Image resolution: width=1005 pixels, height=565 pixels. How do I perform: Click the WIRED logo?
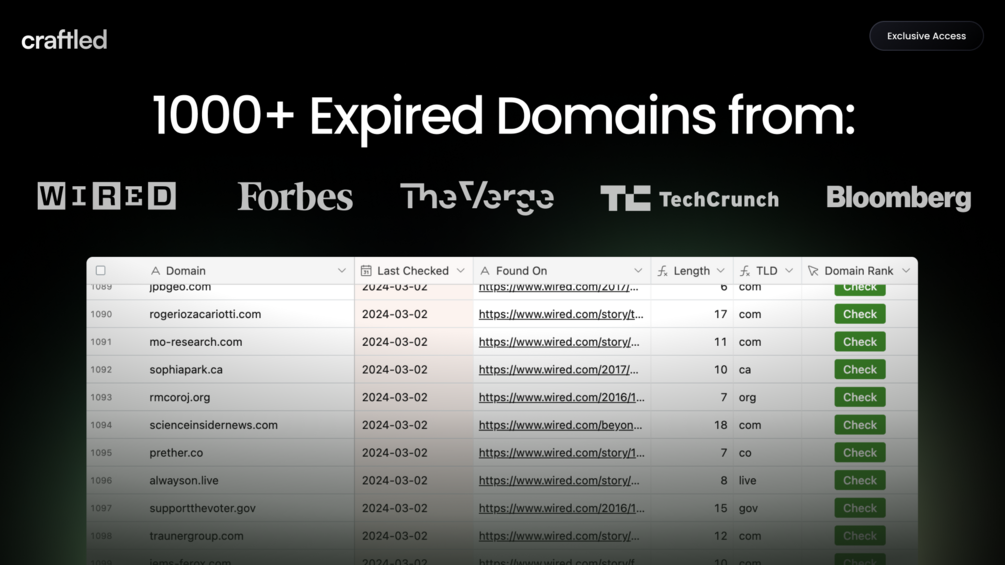(106, 196)
